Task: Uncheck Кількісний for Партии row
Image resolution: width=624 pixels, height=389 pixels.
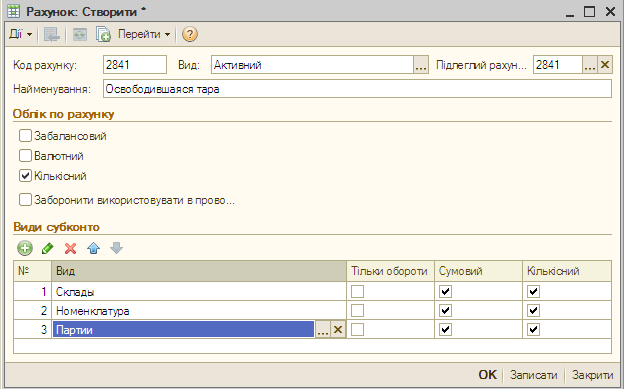Action: pyautogui.click(x=533, y=330)
